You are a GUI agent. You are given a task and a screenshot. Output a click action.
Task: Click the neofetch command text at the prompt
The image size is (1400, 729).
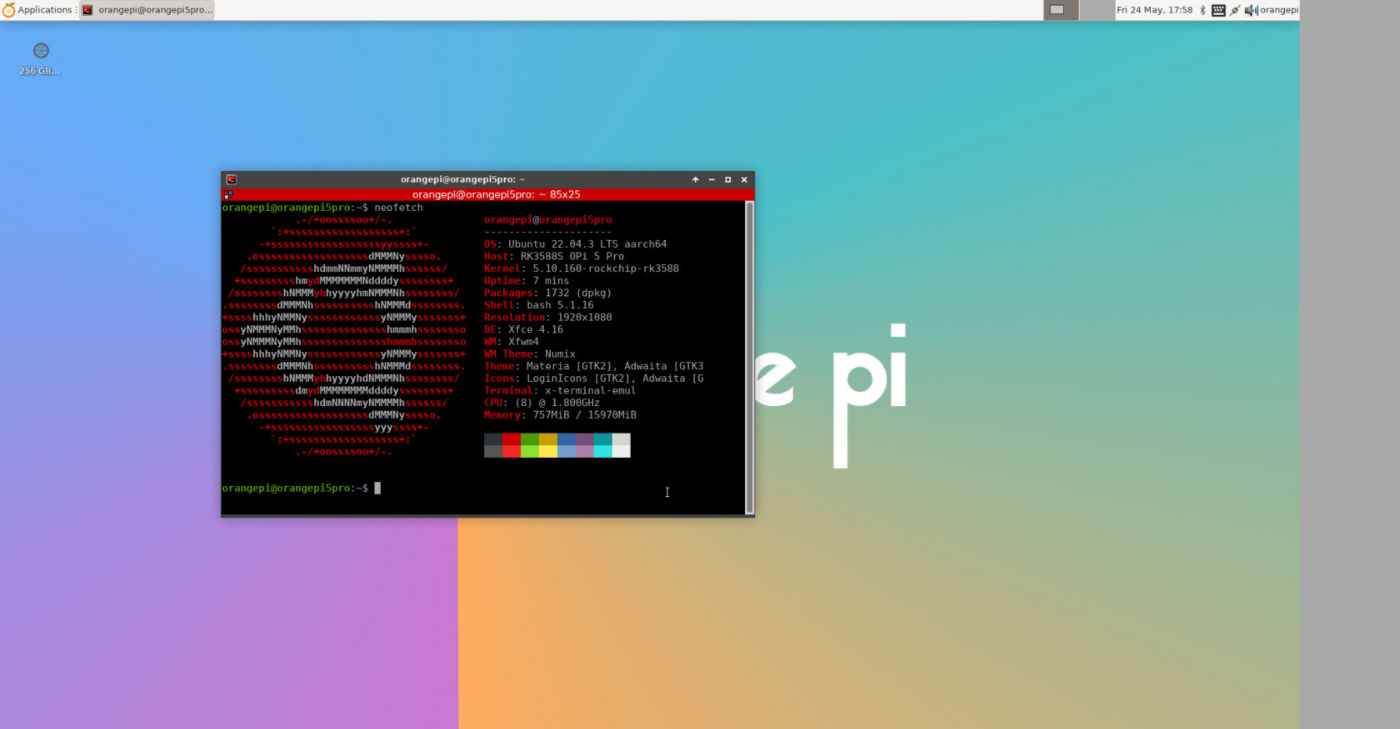399,208
